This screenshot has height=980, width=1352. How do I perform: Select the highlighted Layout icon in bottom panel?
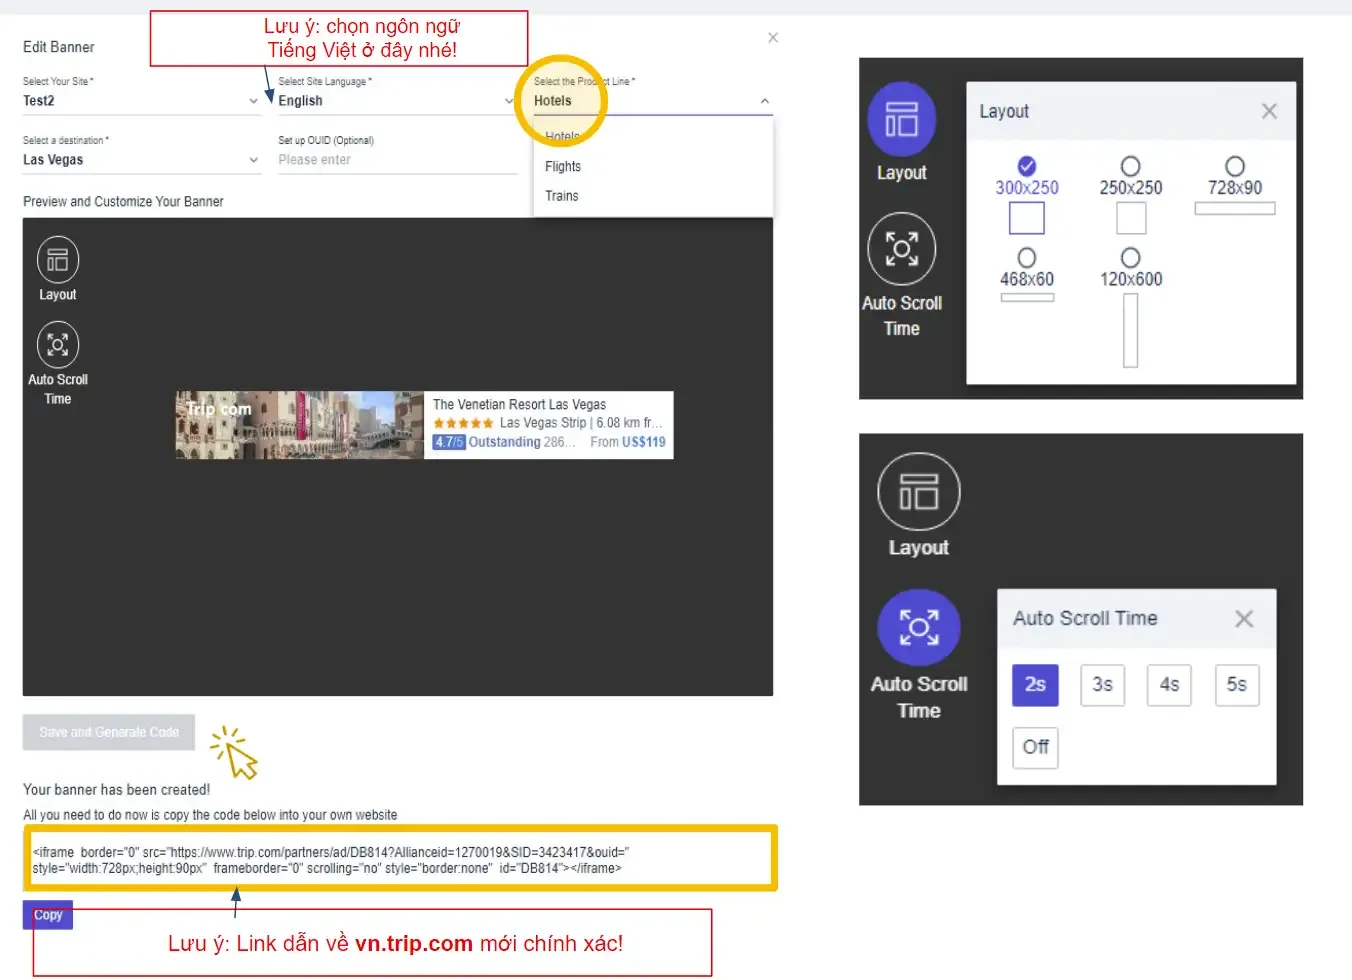coord(918,503)
